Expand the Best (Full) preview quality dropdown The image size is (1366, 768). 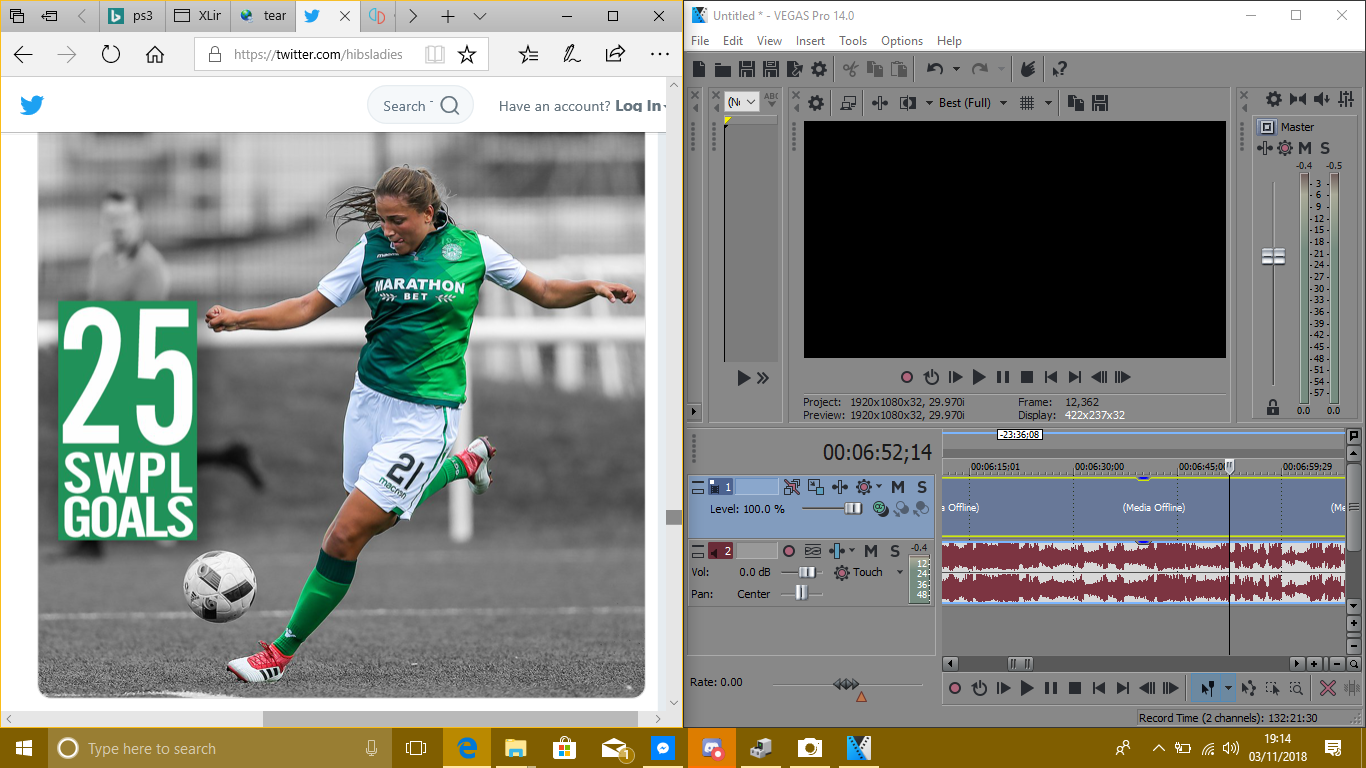click(1003, 103)
